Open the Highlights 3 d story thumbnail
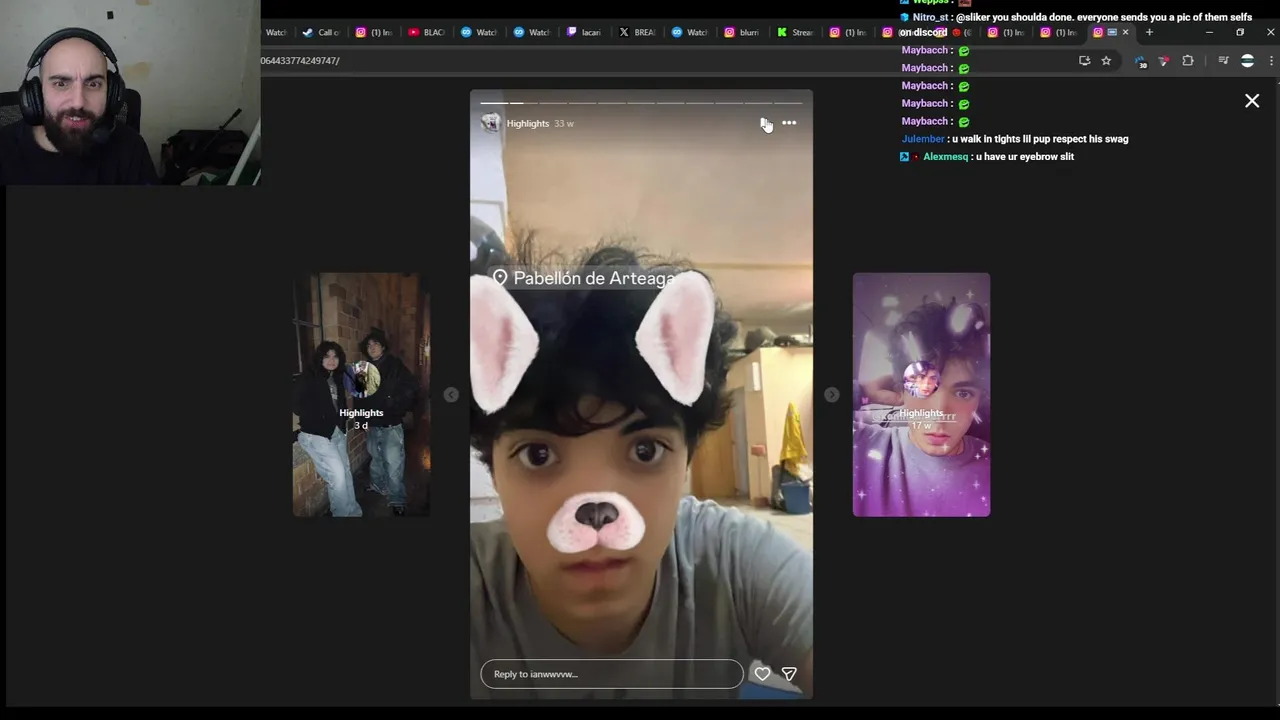This screenshot has width=1280, height=720. 361,395
